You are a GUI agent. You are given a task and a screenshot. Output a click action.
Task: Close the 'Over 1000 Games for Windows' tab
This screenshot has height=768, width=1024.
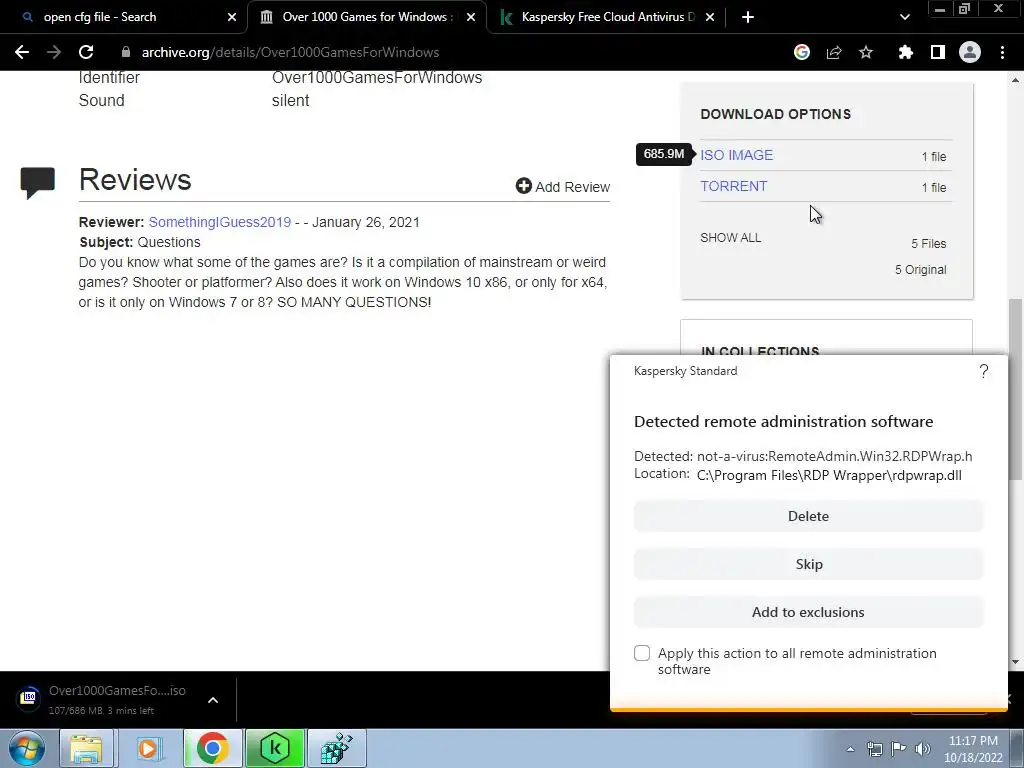click(471, 17)
